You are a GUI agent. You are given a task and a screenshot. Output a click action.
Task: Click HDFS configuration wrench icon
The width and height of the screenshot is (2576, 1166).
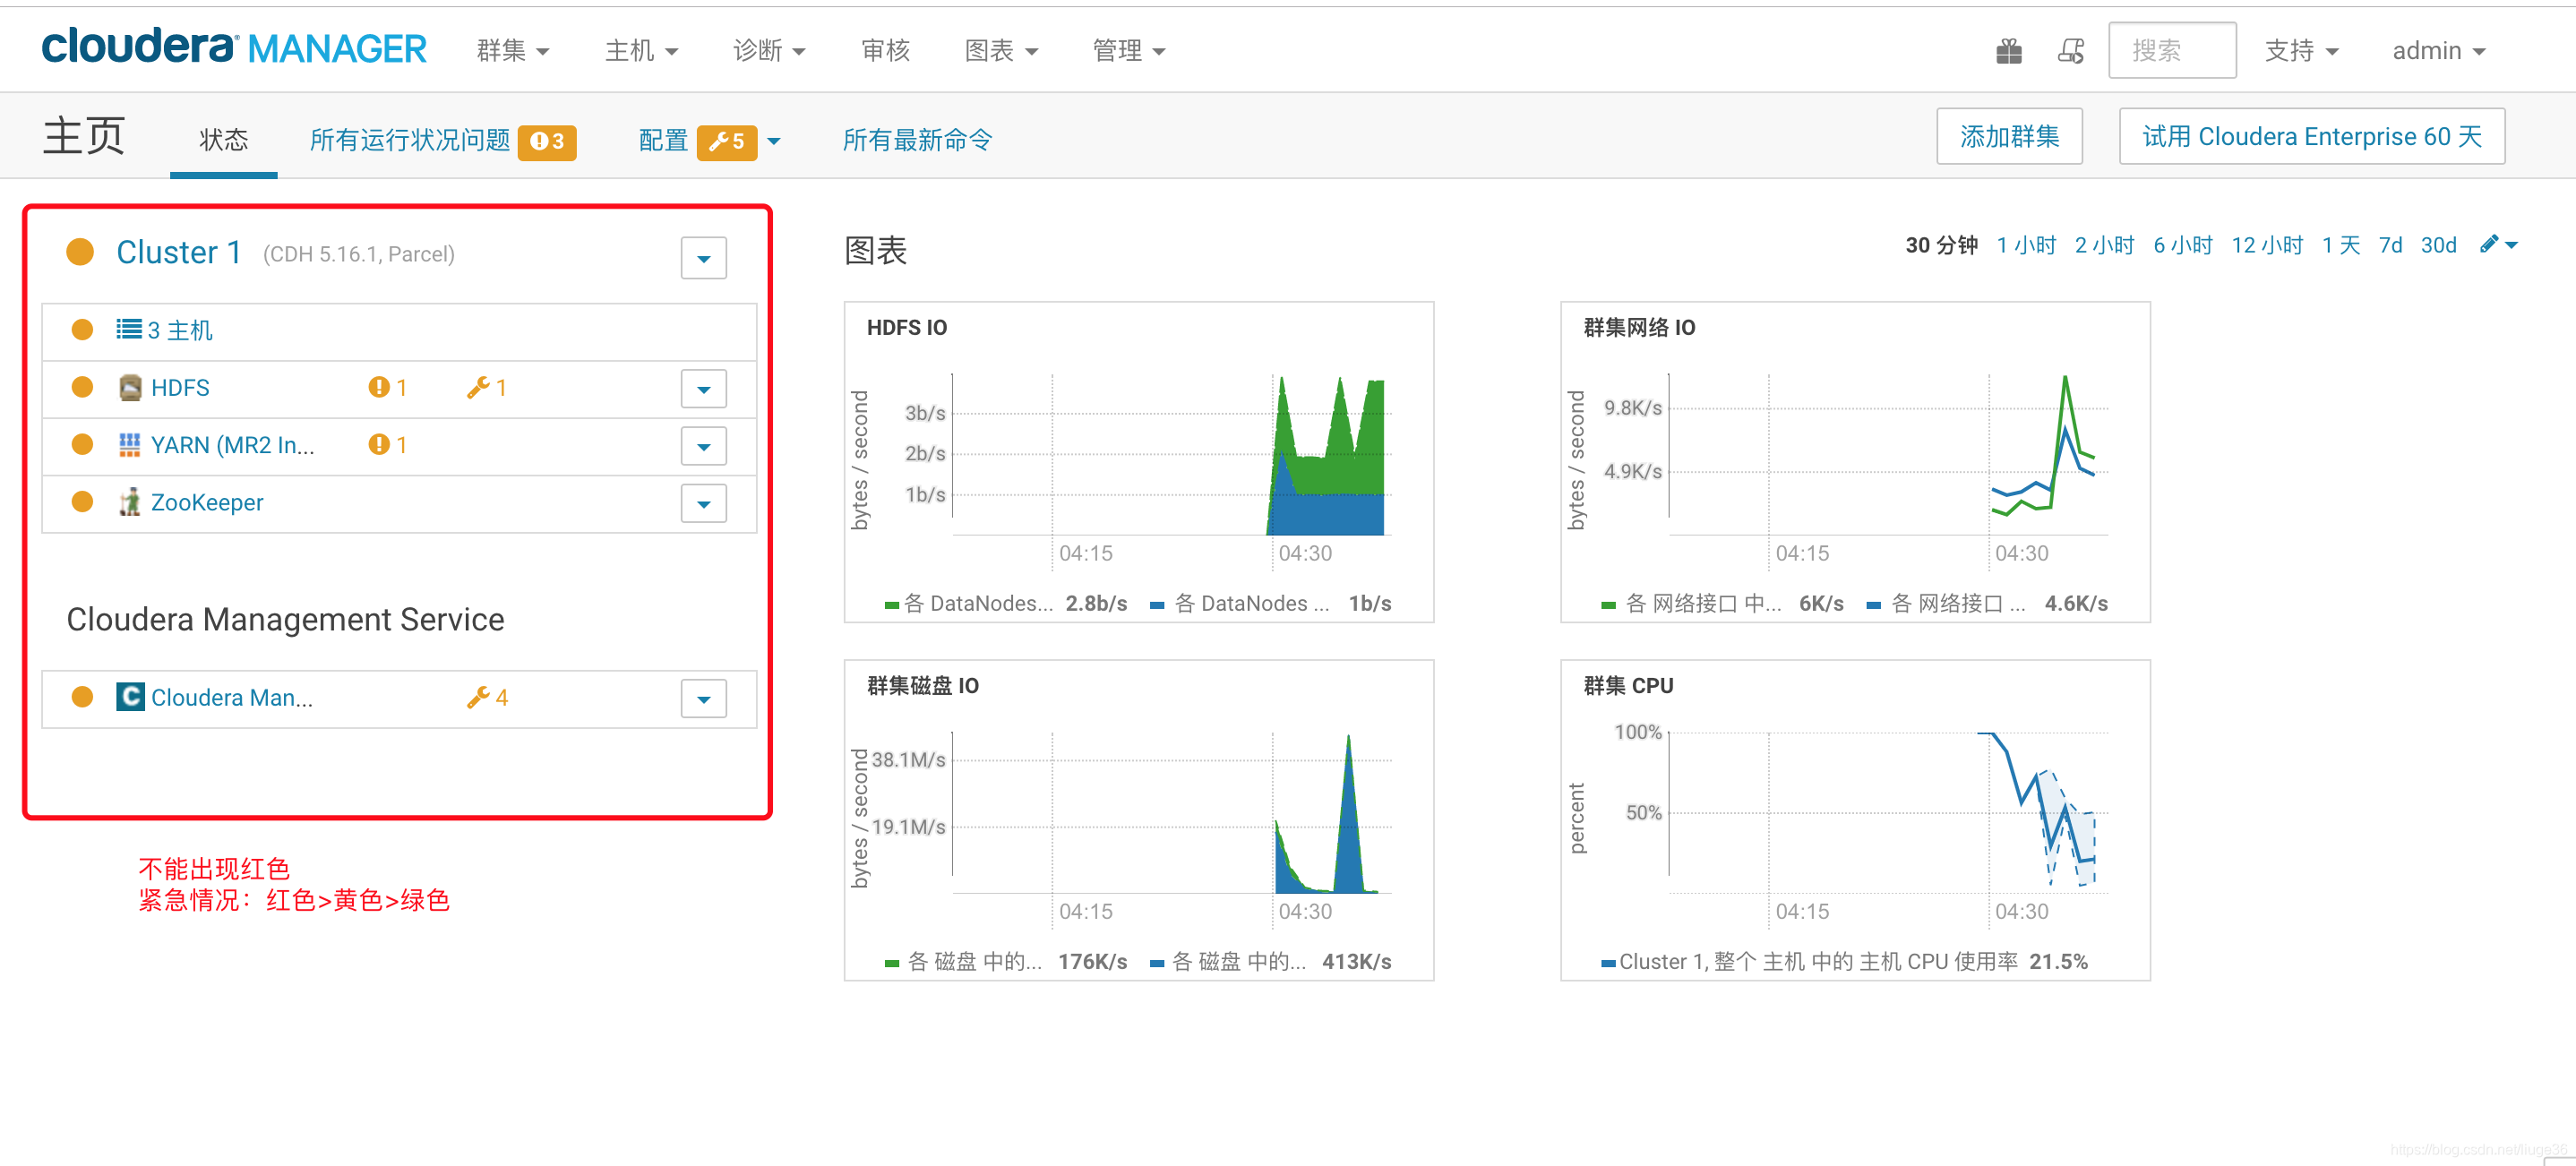pos(478,387)
